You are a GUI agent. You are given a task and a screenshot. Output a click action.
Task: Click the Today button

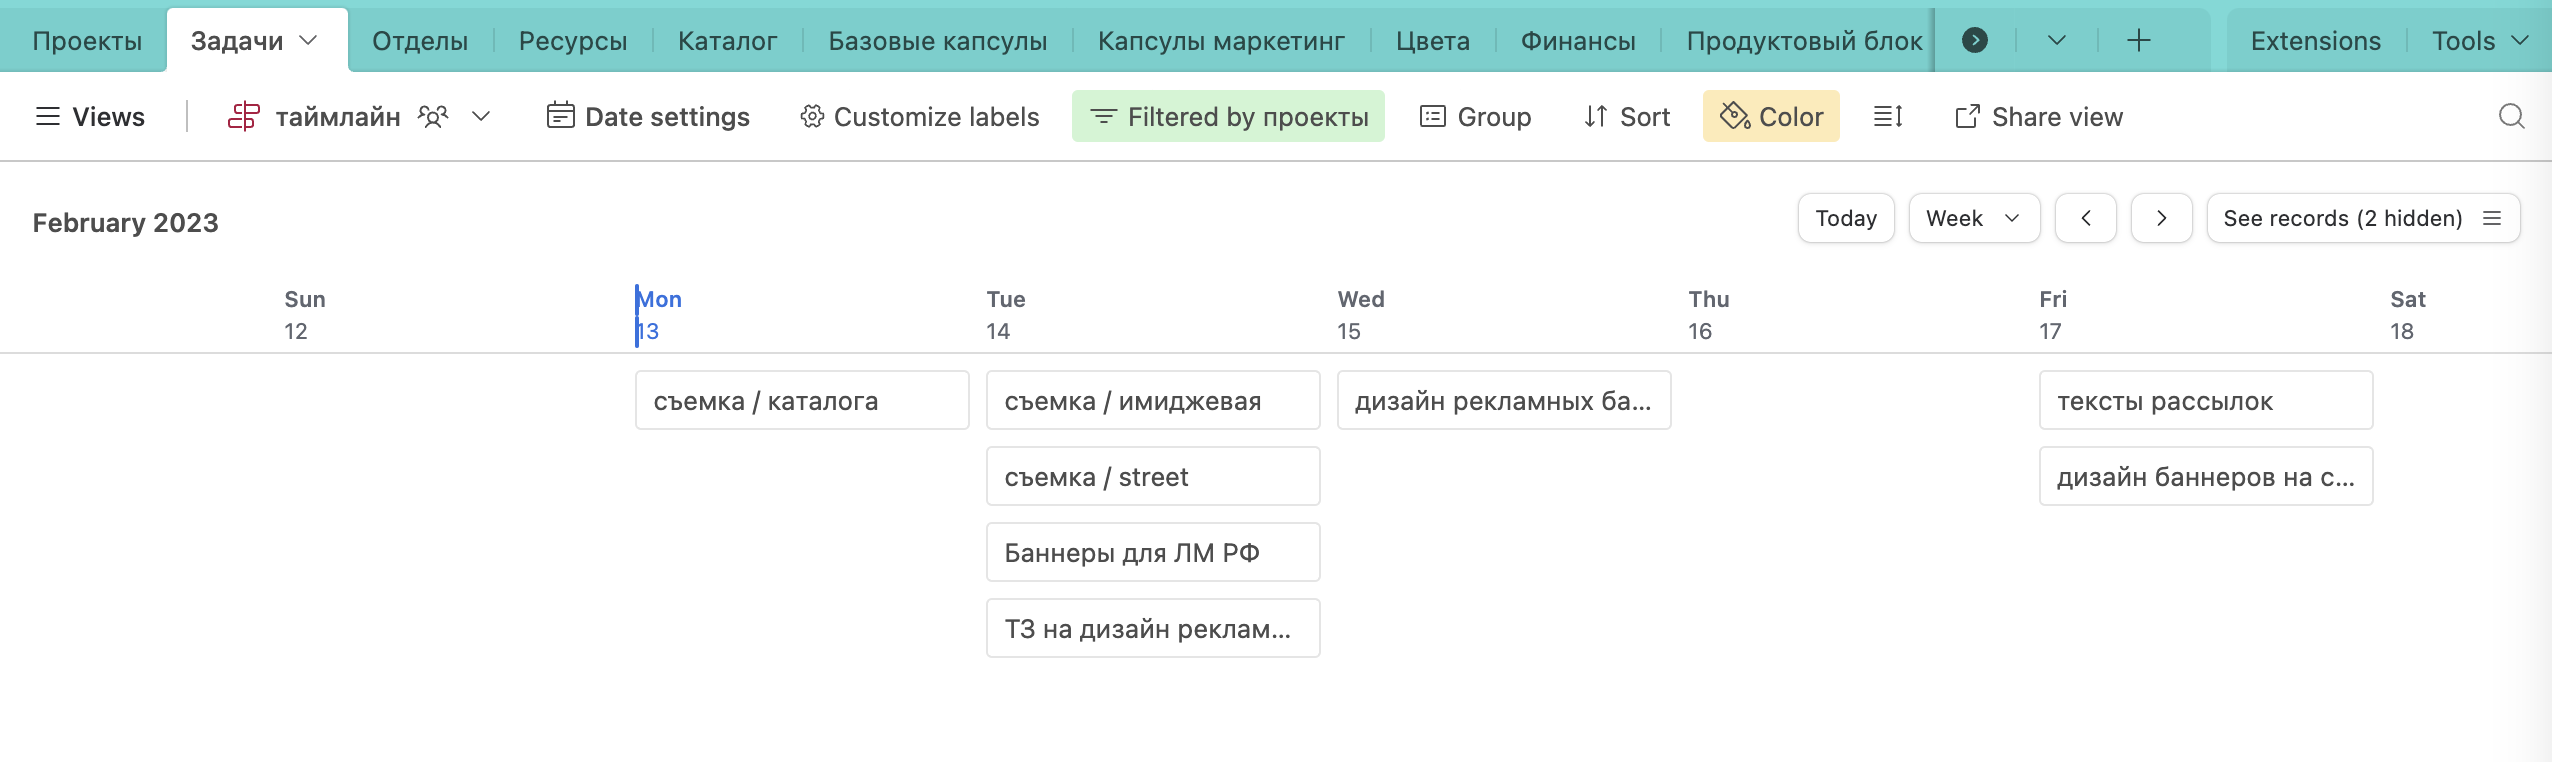tap(1845, 218)
